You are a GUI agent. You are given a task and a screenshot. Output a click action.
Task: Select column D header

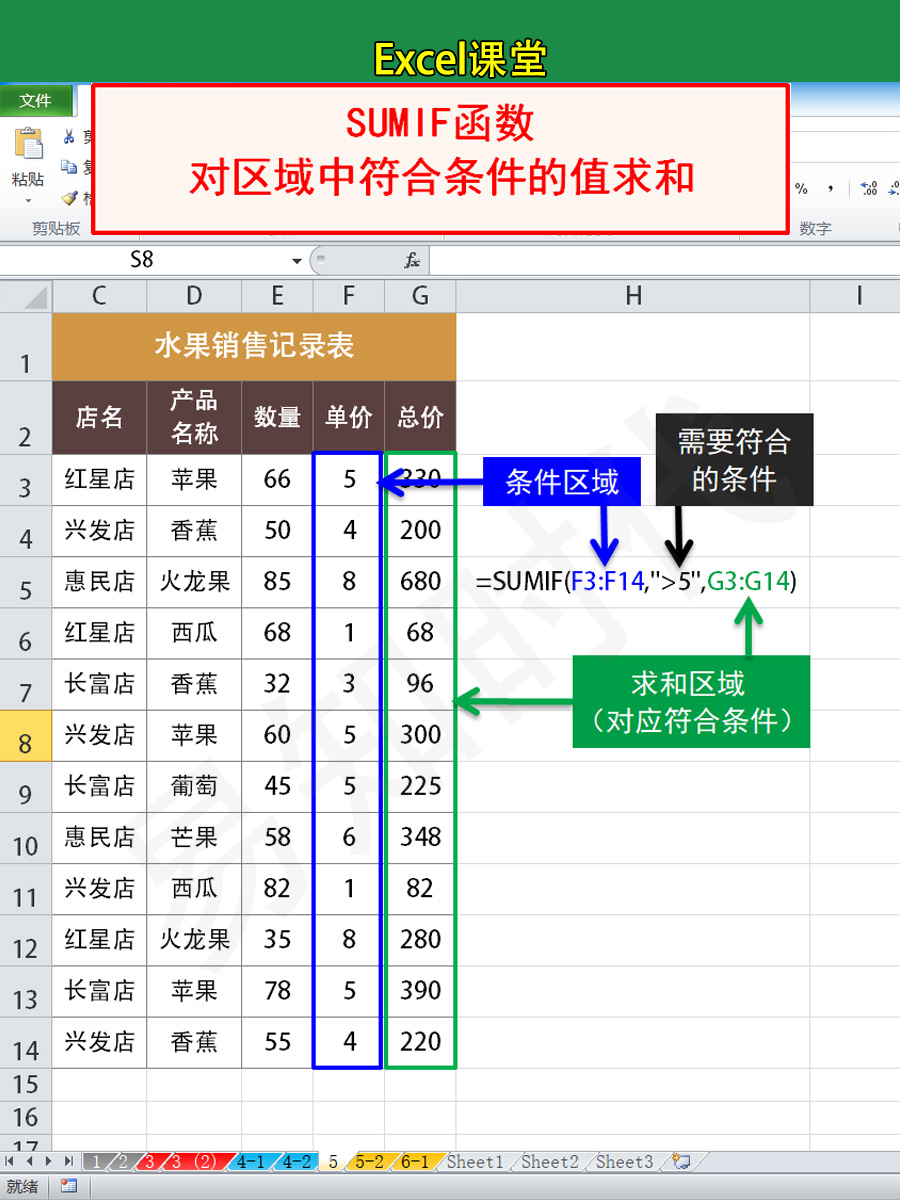(x=194, y=296)
